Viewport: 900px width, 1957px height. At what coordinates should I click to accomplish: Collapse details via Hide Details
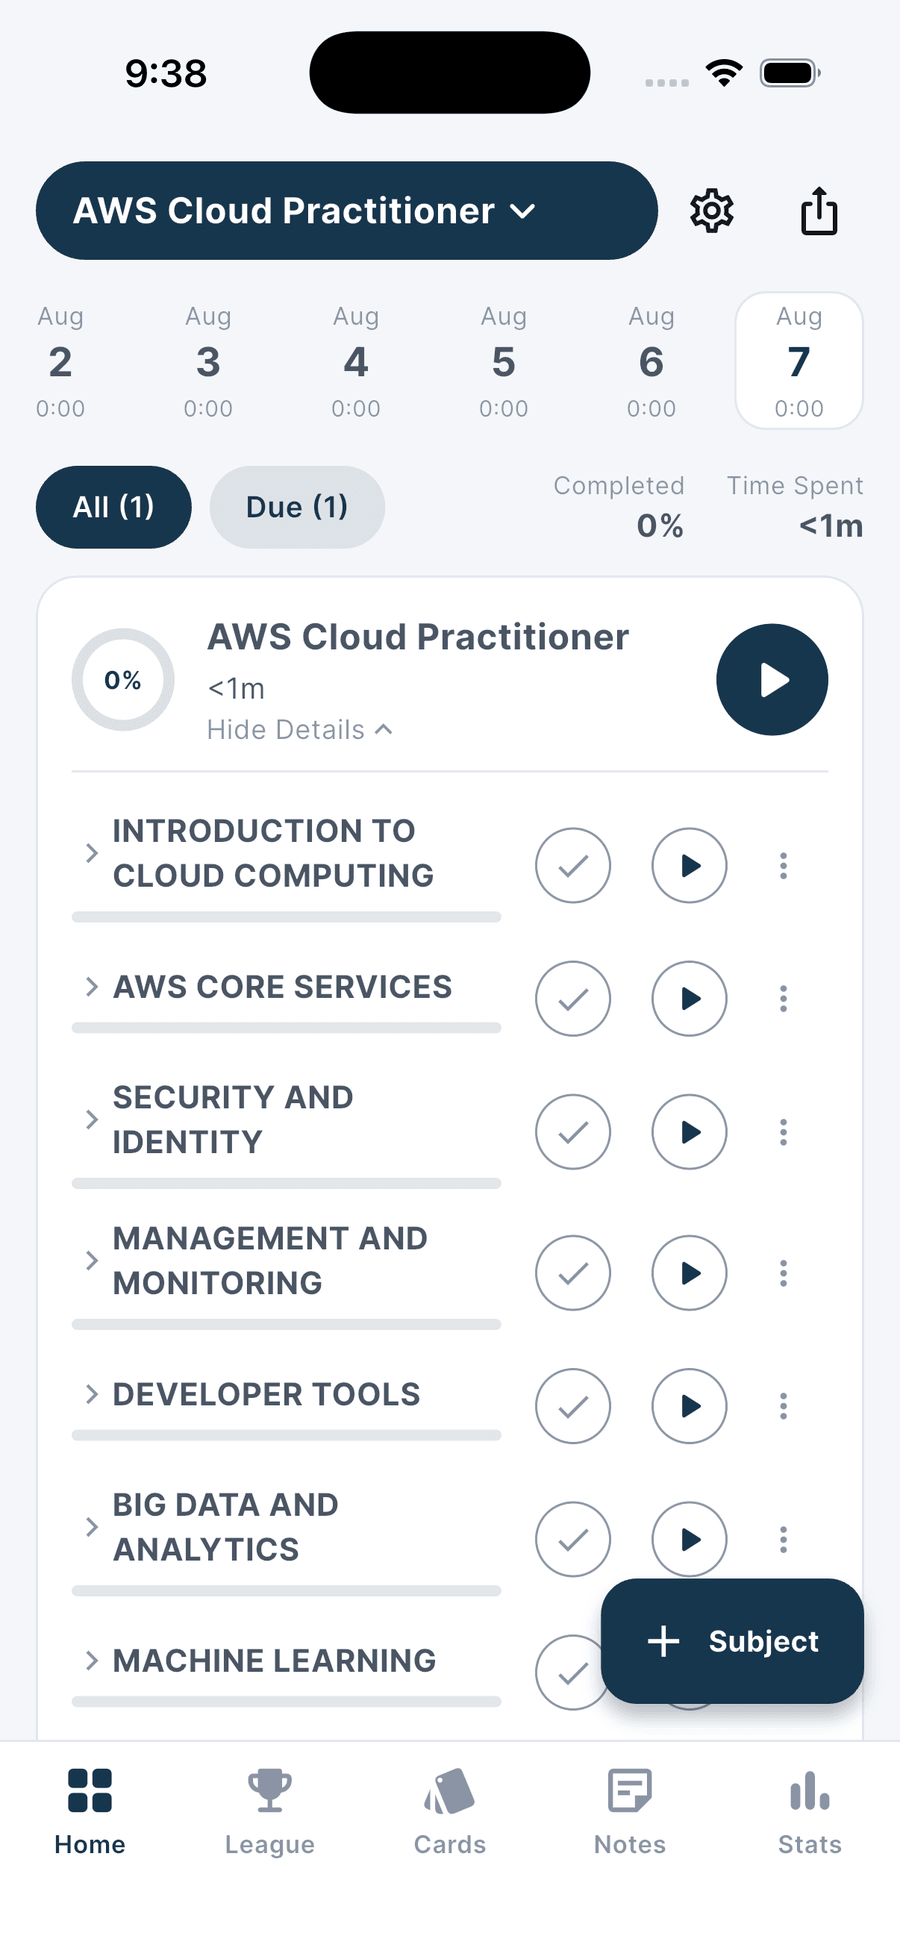[x=299, y=730]
